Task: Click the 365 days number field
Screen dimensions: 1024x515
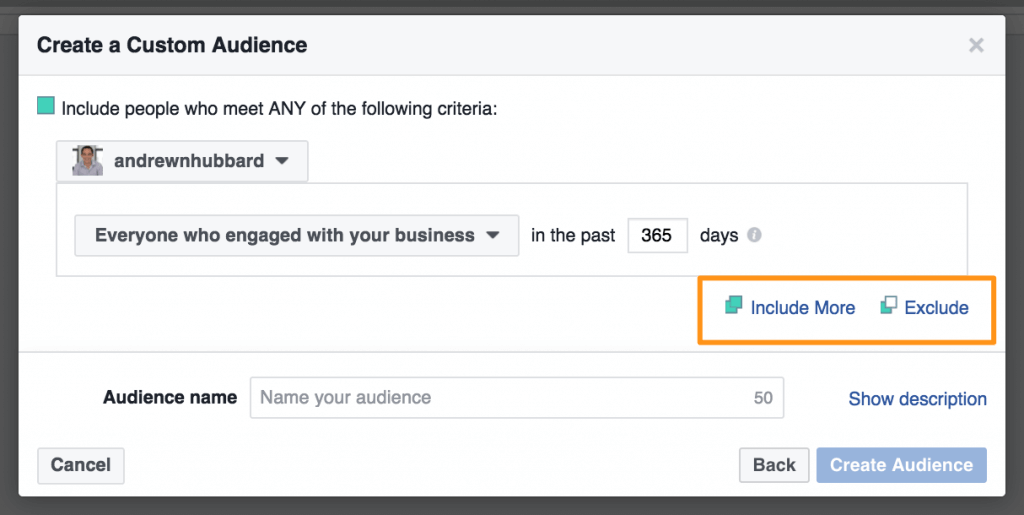Action: point(657,236)
